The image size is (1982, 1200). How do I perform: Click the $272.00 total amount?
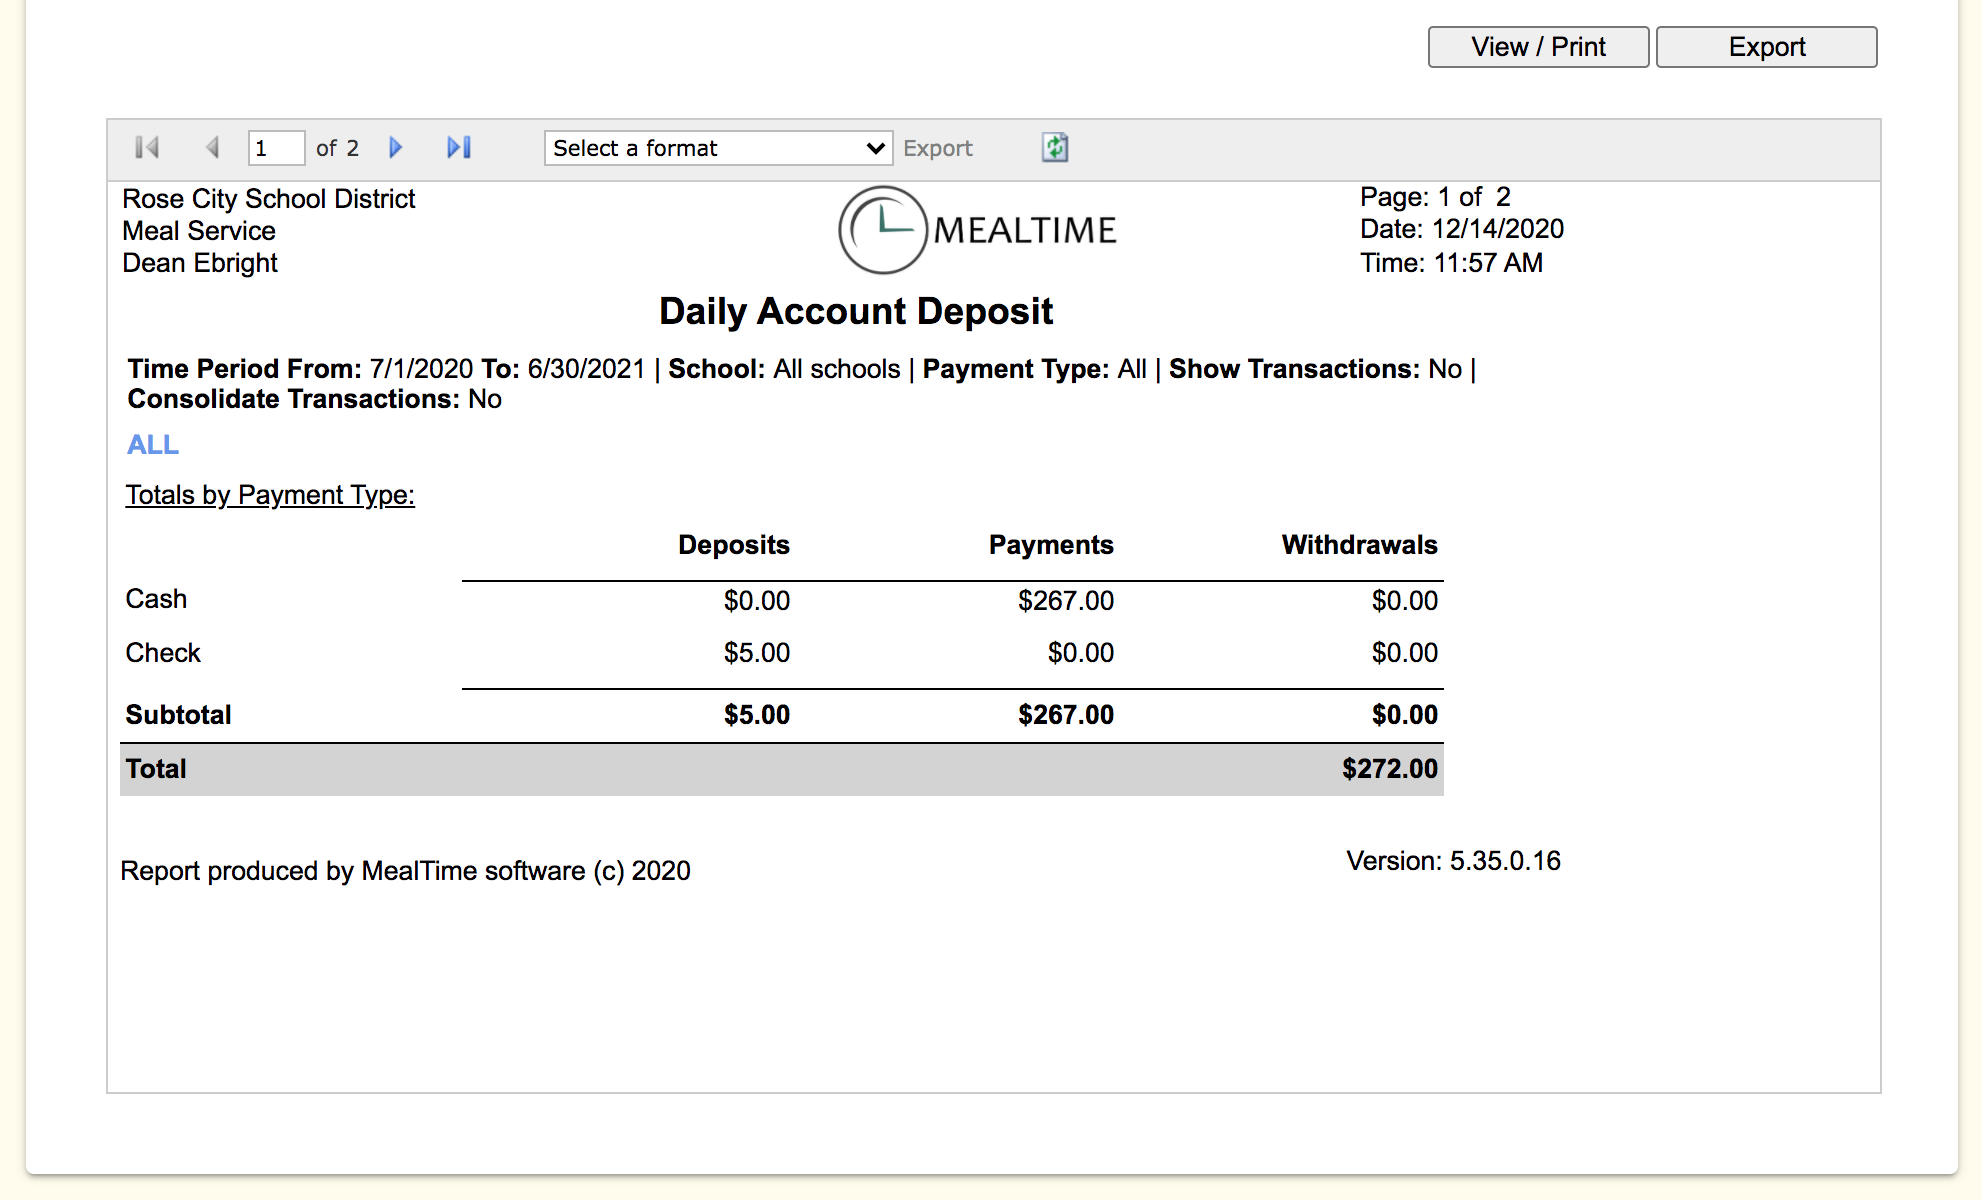click(1389, 769)
